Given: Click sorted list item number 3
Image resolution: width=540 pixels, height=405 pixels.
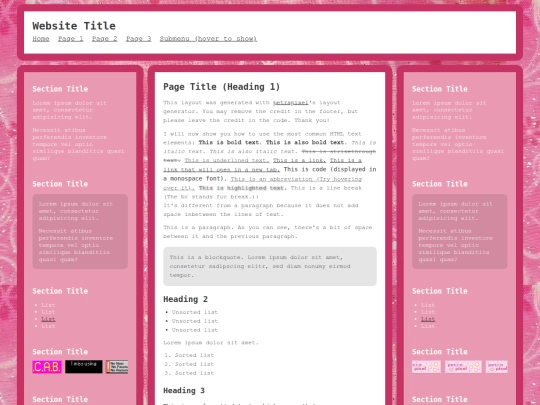Looking at the screenshot, I should pos(194,373).
